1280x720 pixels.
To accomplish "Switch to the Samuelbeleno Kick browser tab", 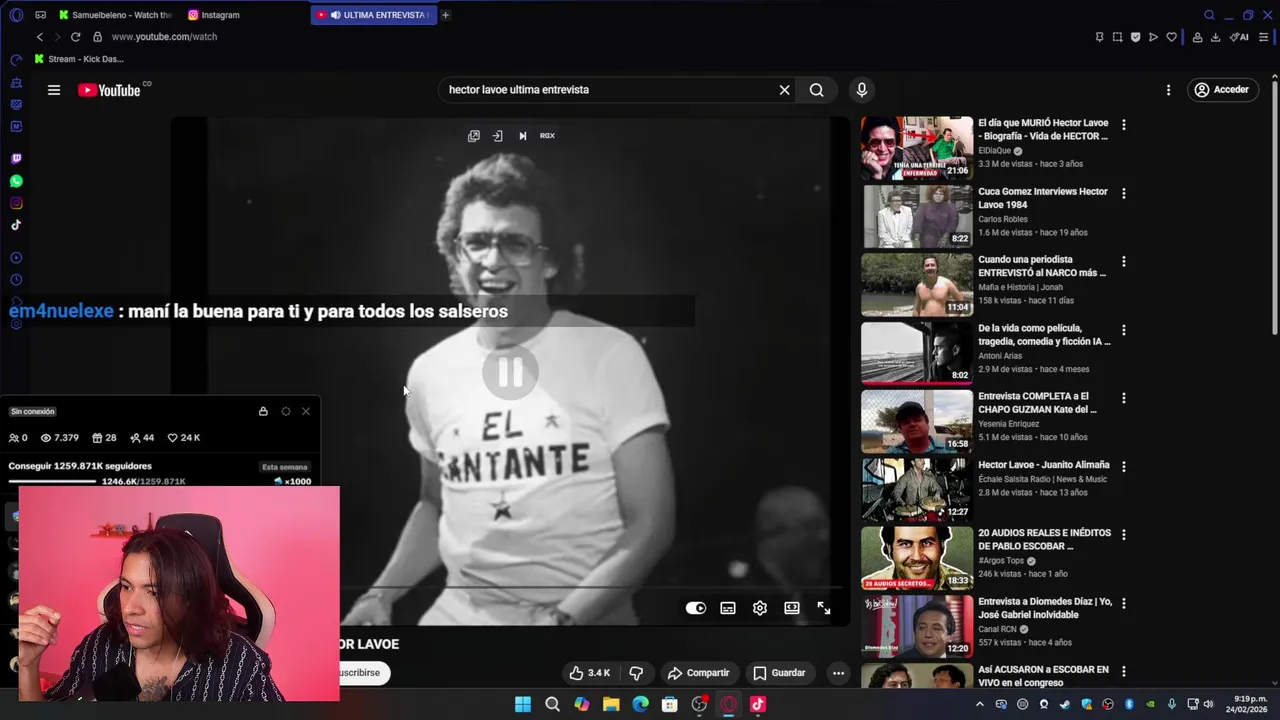I will [x=116, y=15].
